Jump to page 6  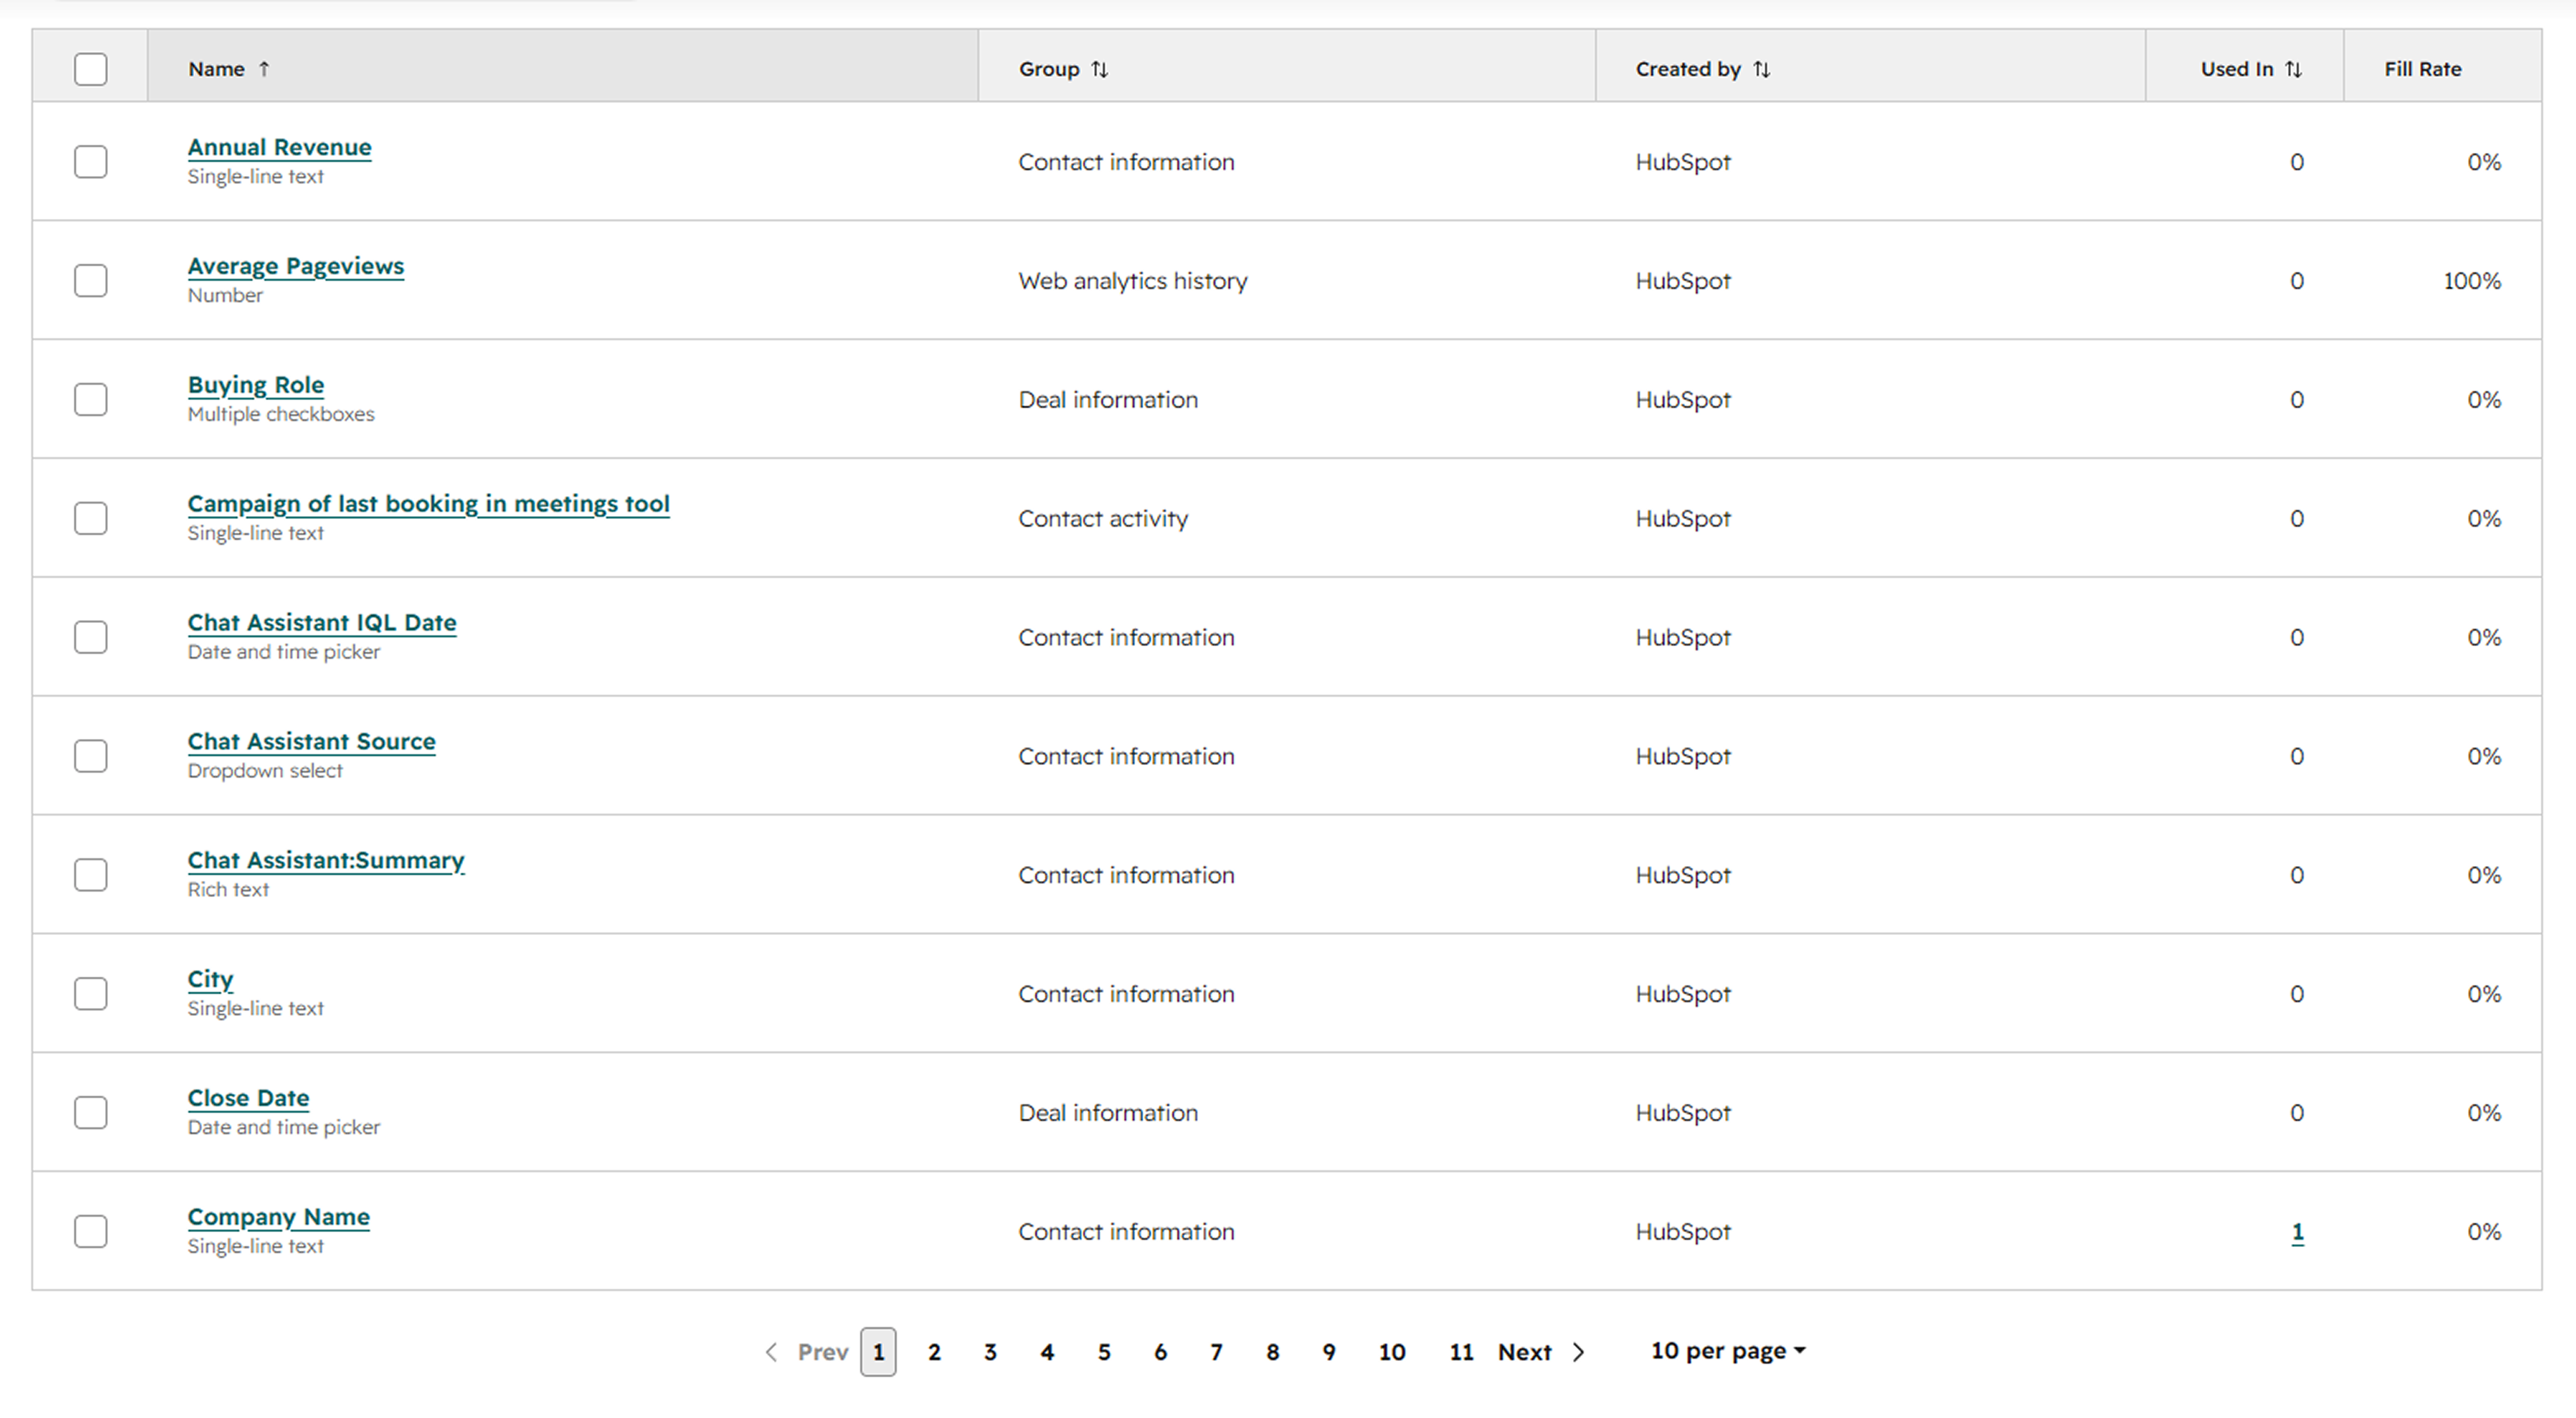pos(1160,1352)
